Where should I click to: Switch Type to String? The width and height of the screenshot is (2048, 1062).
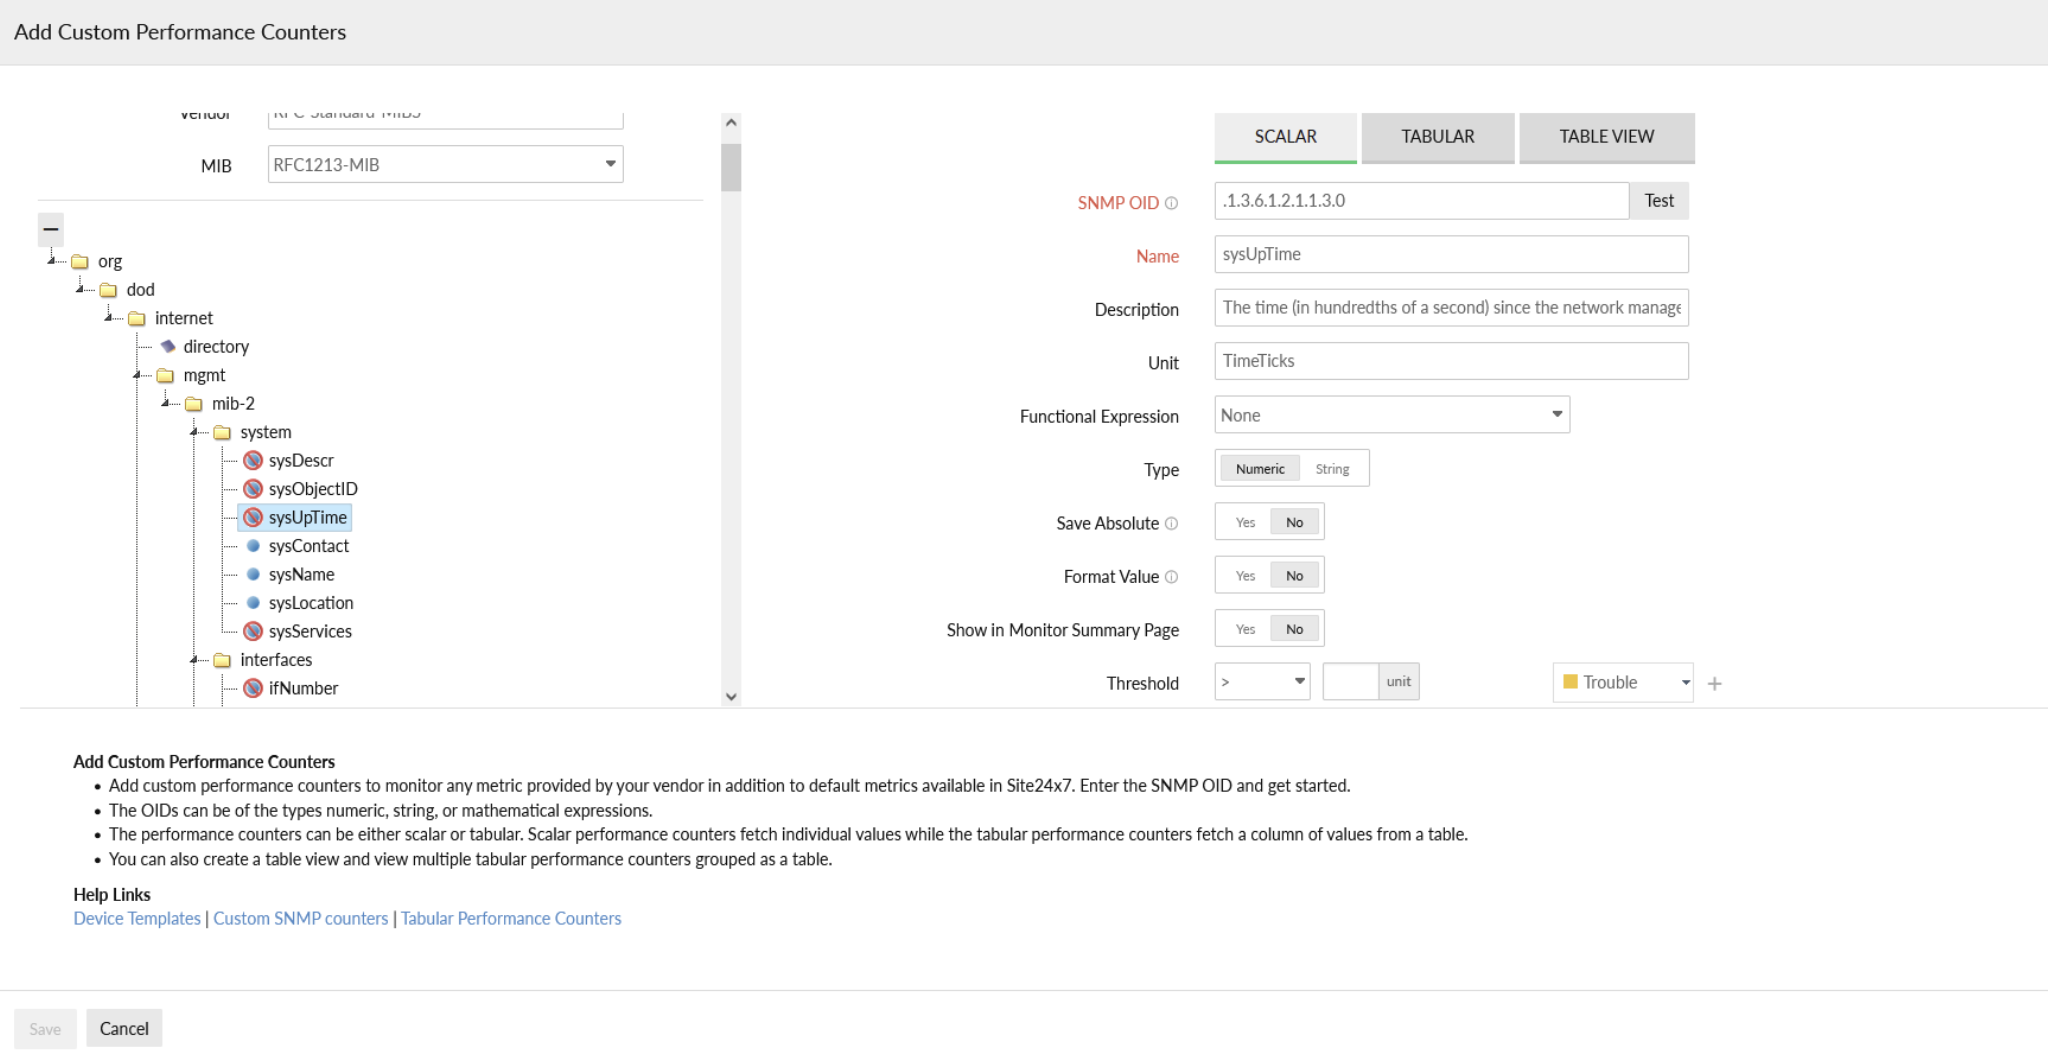pyautogui.click(x=1332, y=469)
